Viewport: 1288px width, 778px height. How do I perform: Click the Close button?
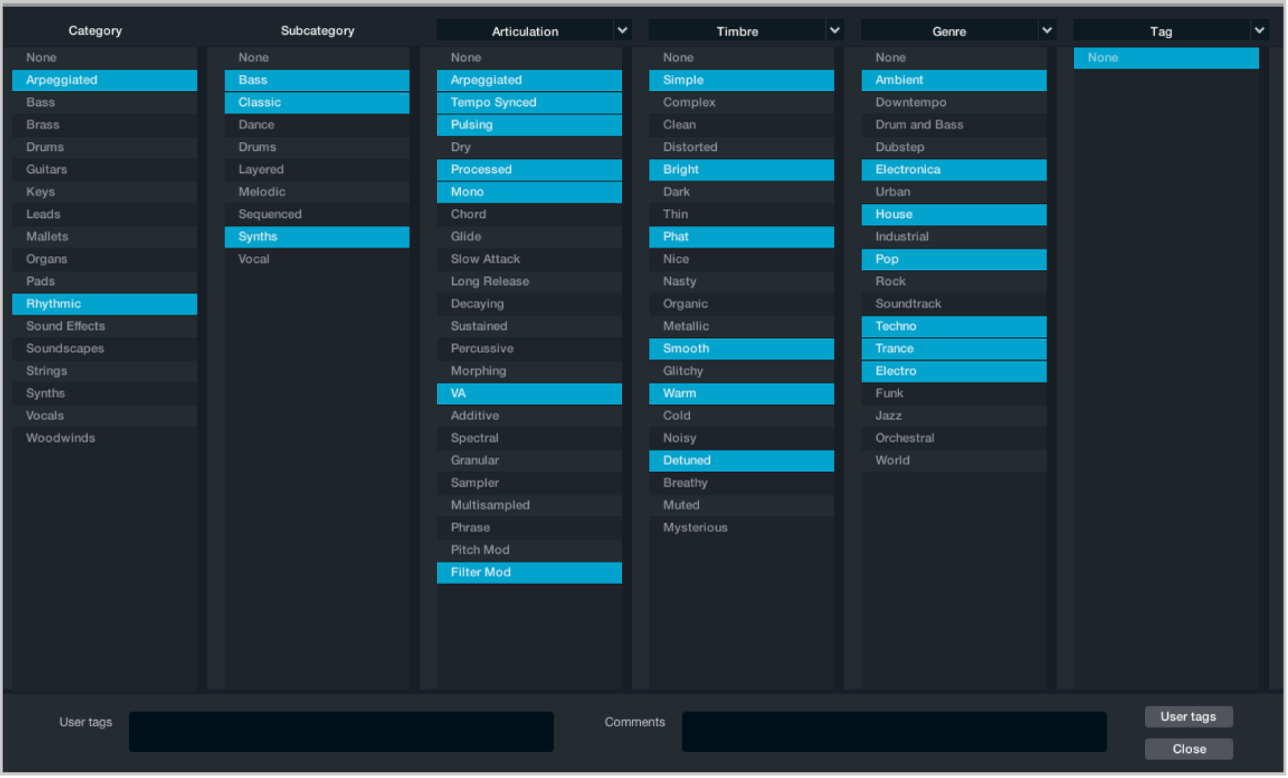point(1188,748)
